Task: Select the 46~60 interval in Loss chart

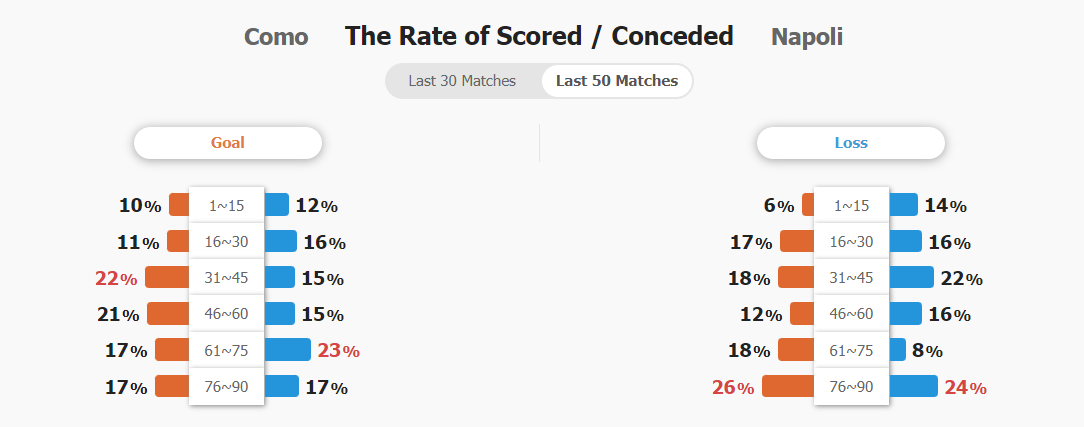Action: (852, 314)
